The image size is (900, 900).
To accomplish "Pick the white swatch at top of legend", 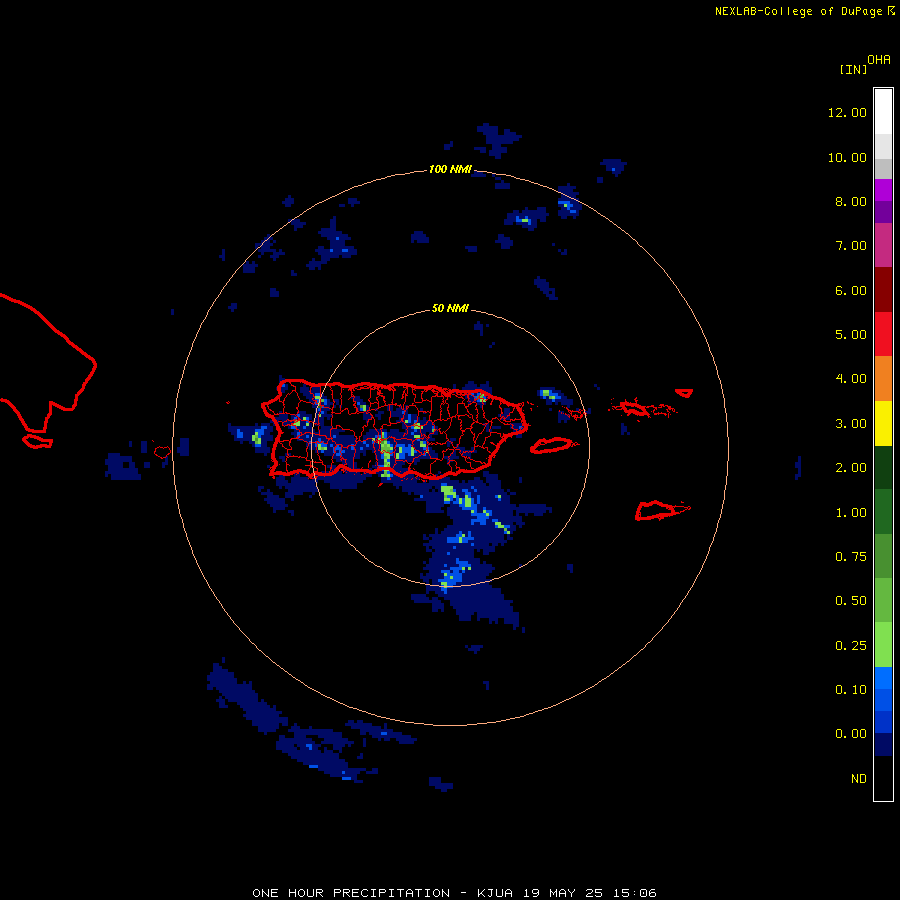I will (x=883, y=111).
